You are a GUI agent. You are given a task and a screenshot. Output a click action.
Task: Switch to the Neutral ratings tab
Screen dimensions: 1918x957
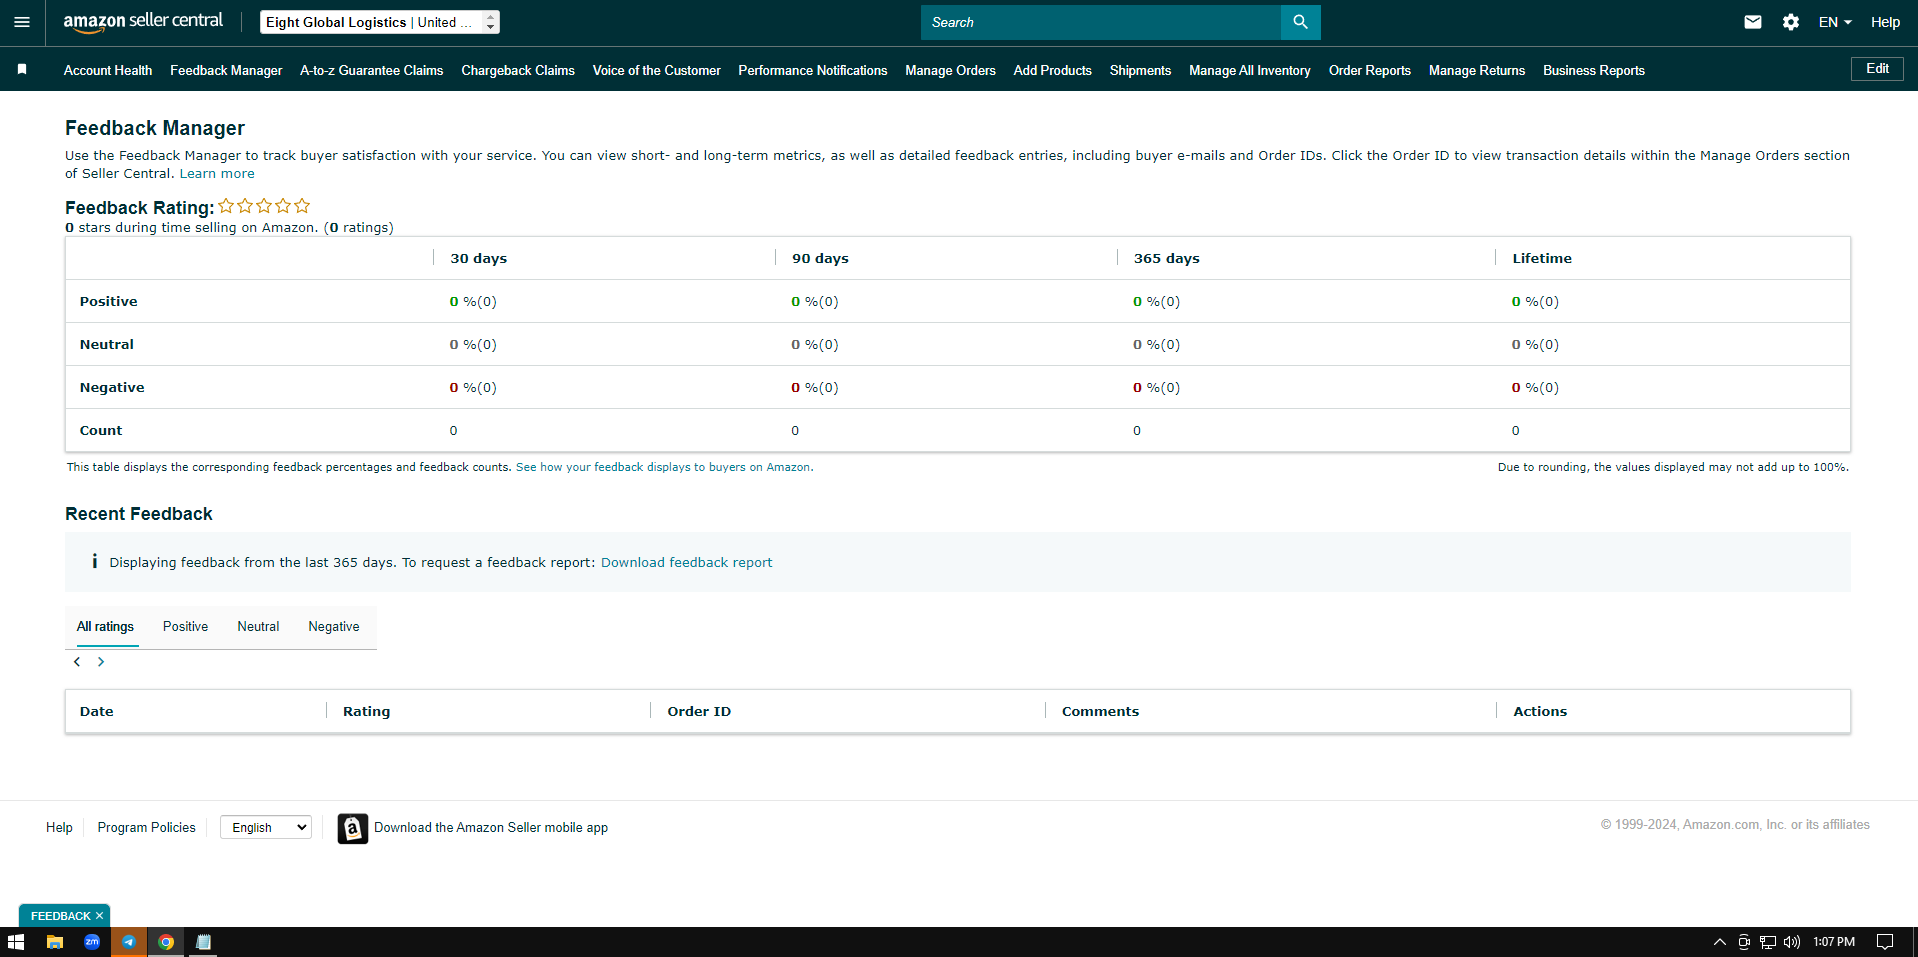pos(258,626)
